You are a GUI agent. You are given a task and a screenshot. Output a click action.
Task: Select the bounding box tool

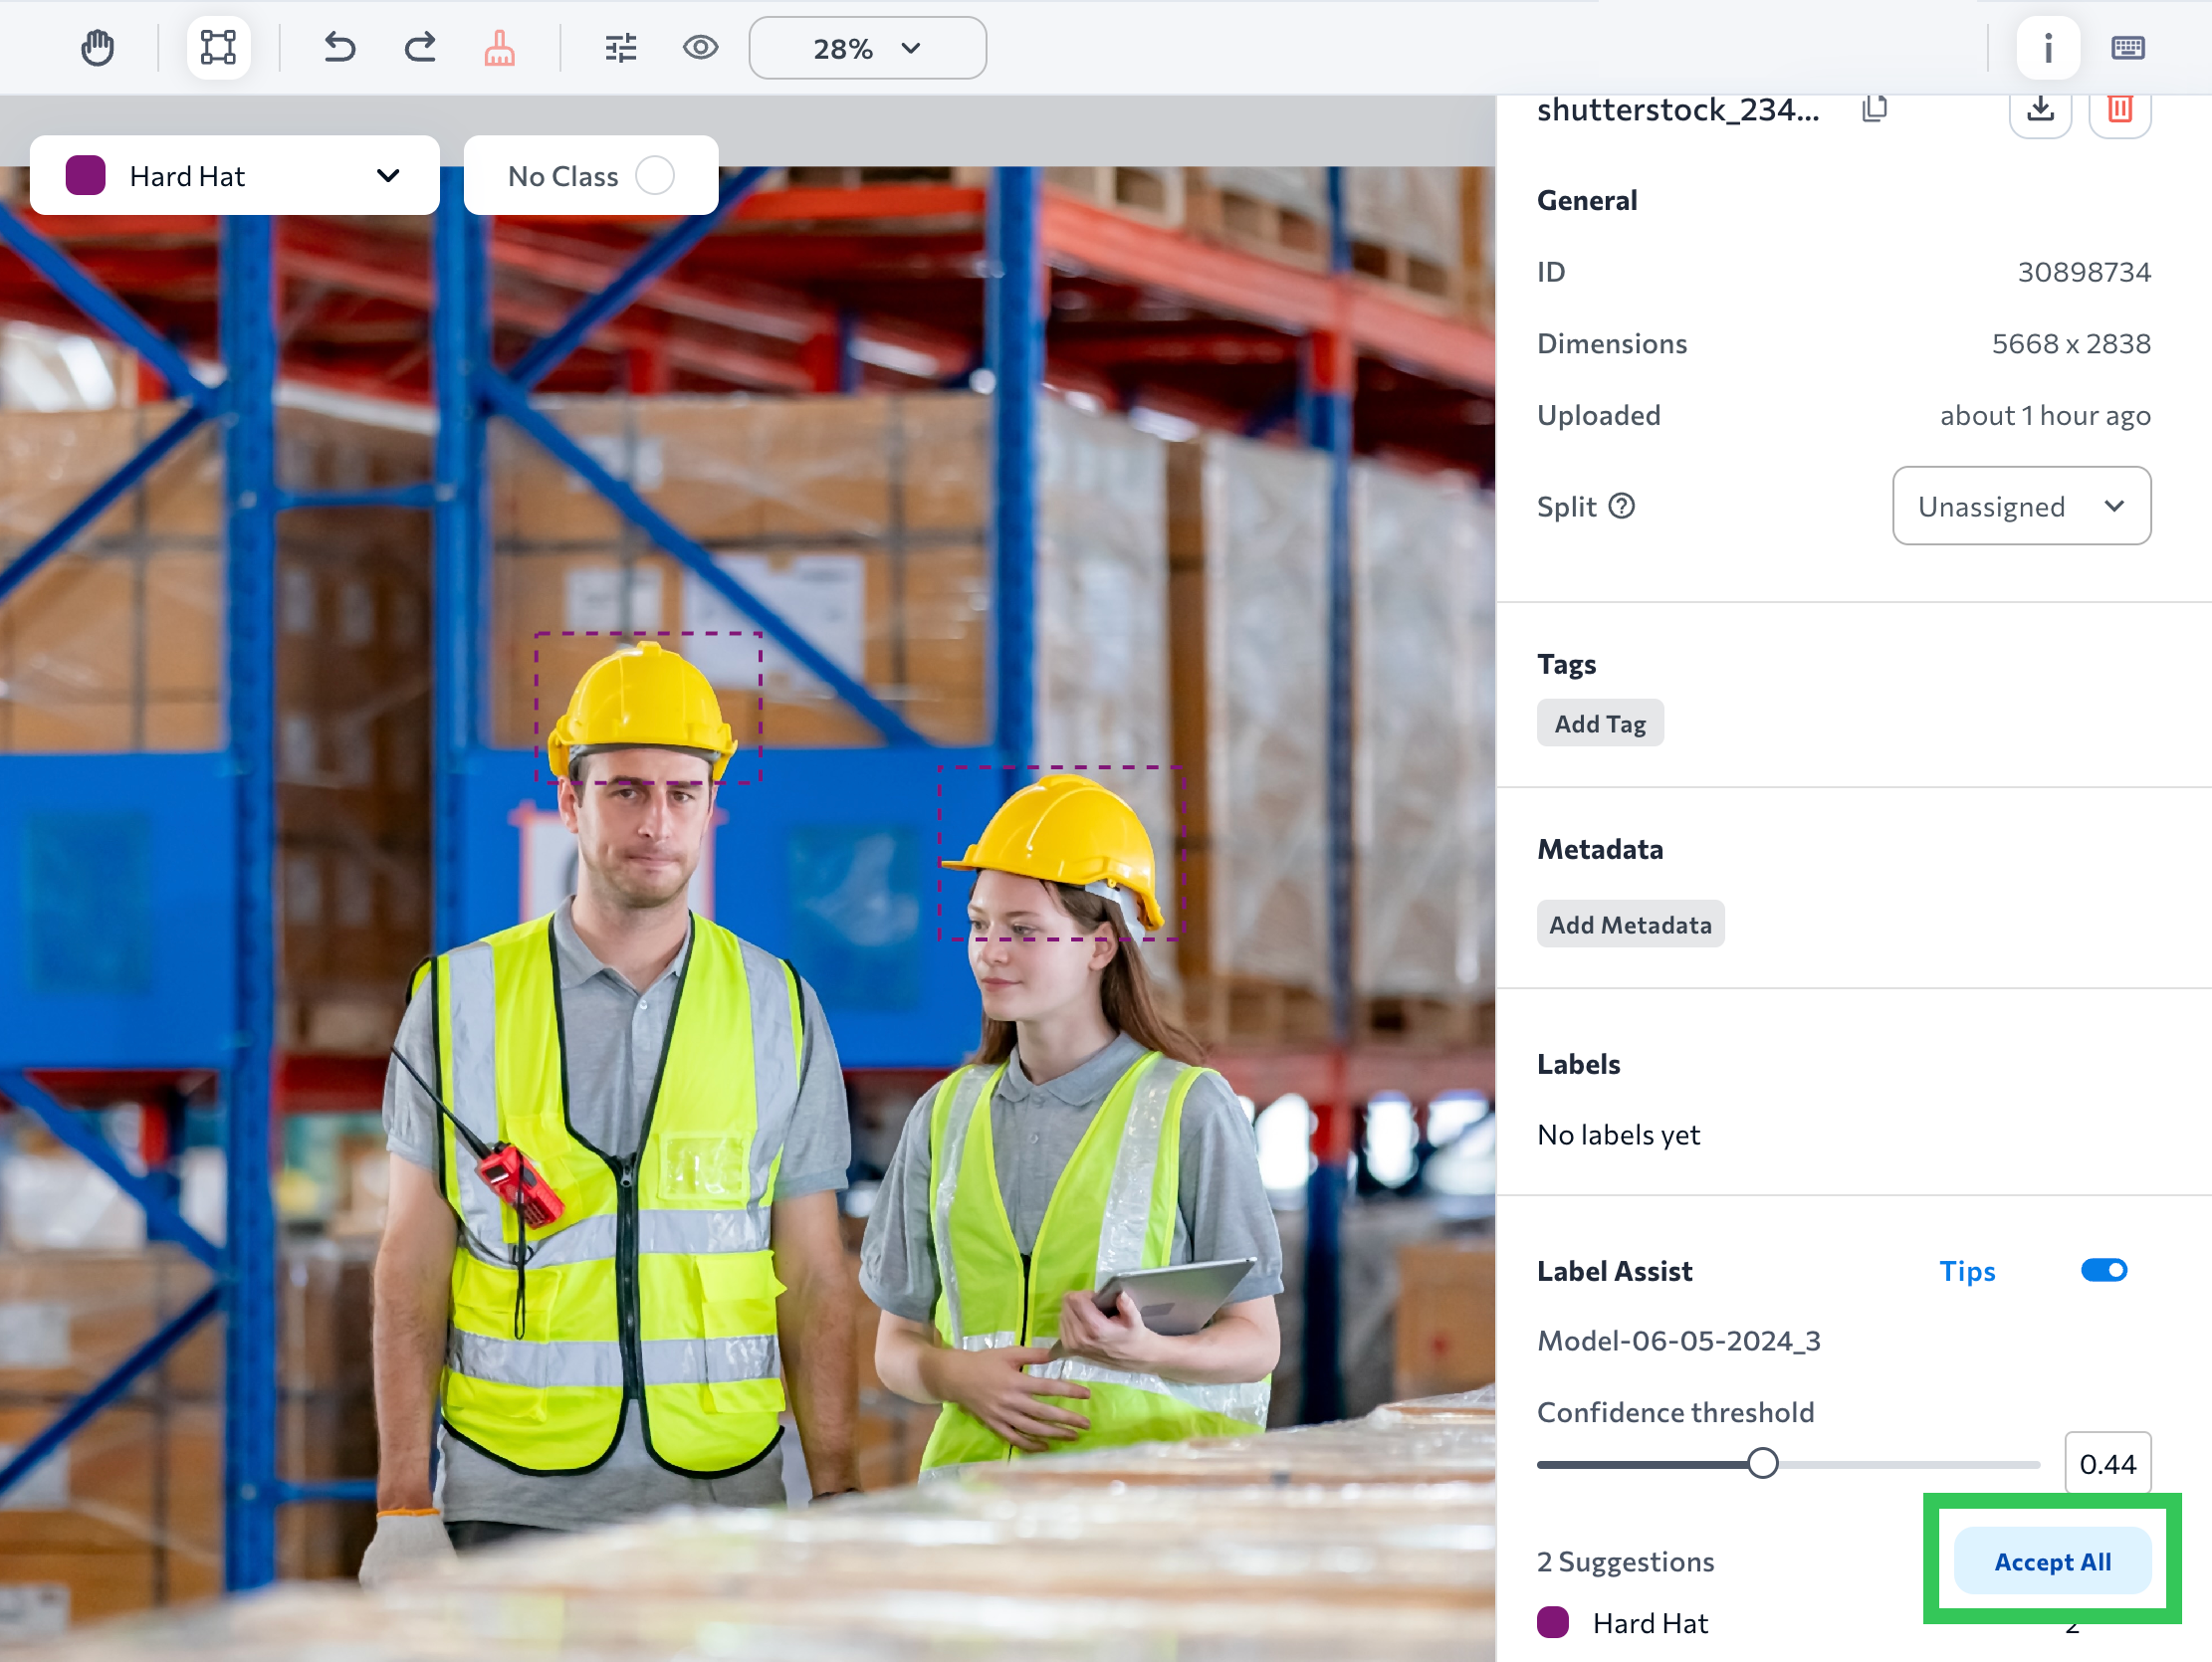coord(217,48)
